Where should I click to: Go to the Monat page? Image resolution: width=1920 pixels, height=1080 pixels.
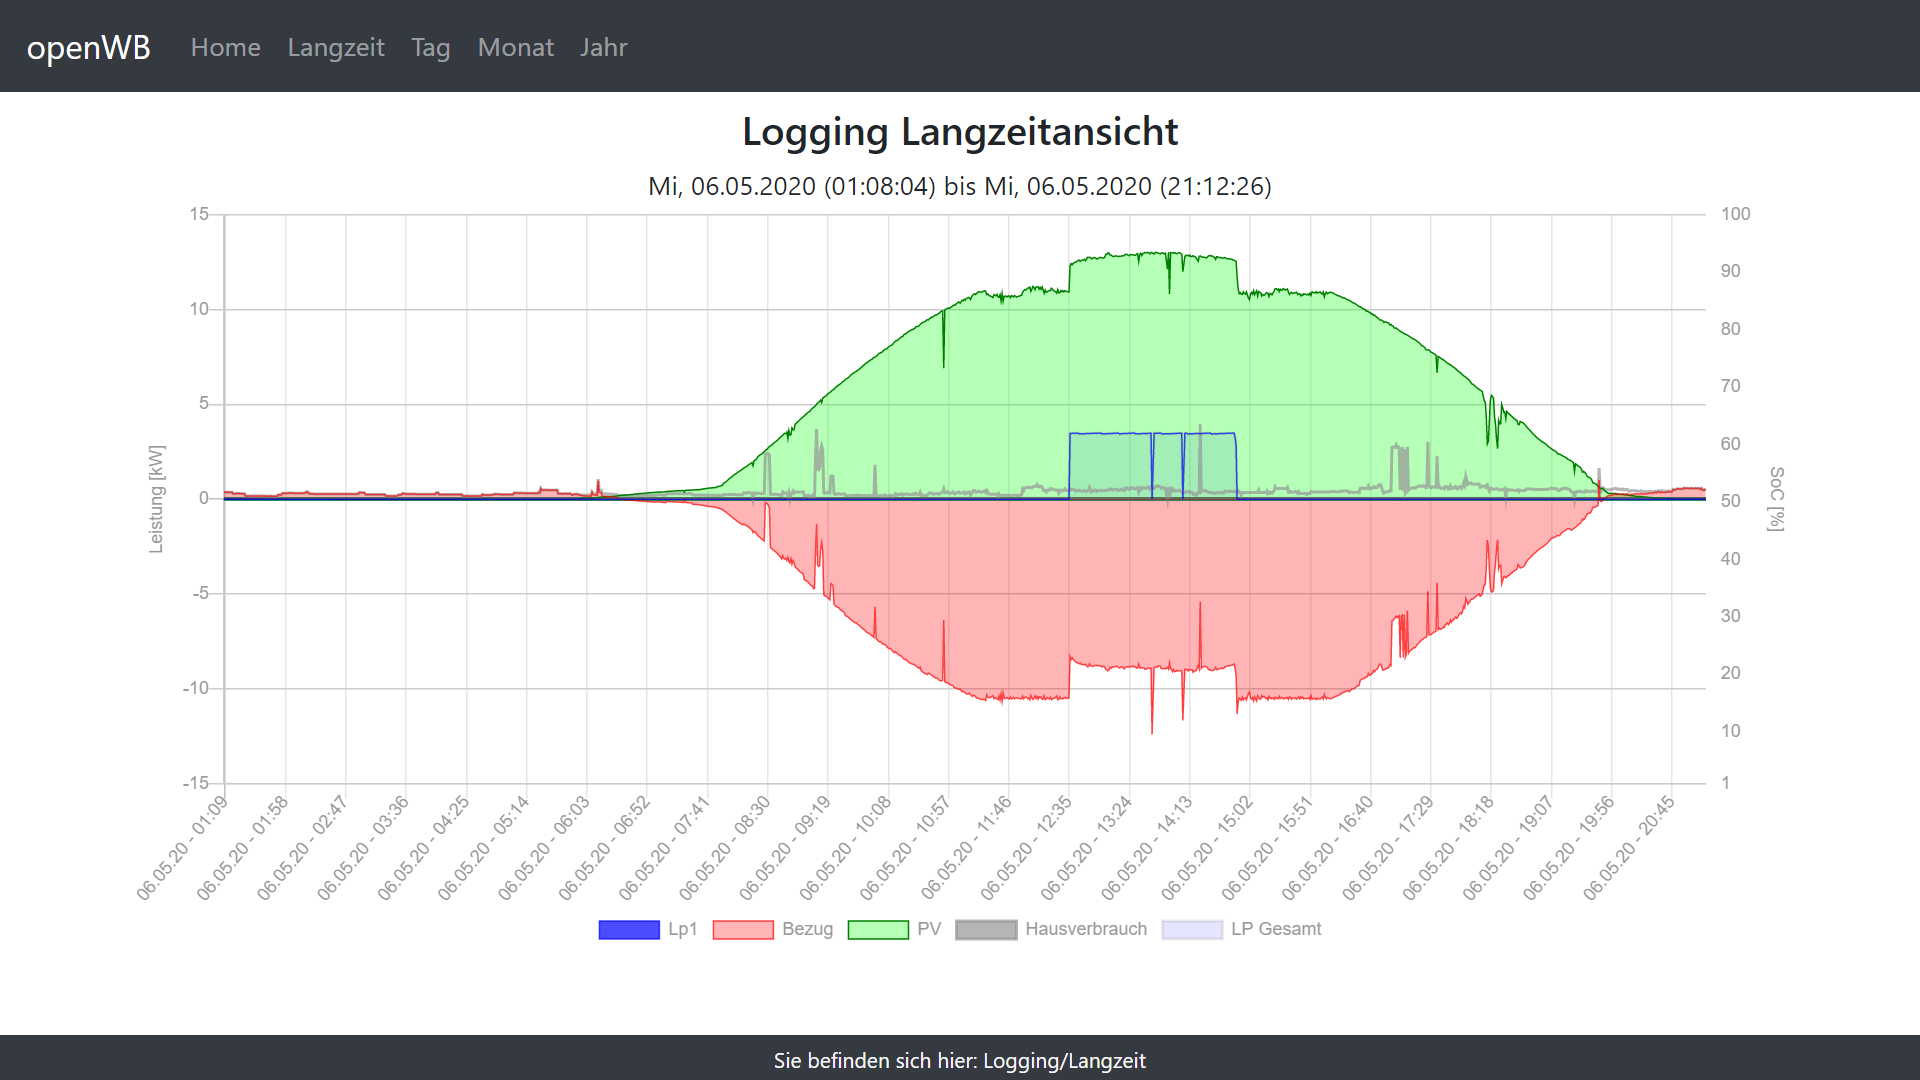click(x=515, y=47)
